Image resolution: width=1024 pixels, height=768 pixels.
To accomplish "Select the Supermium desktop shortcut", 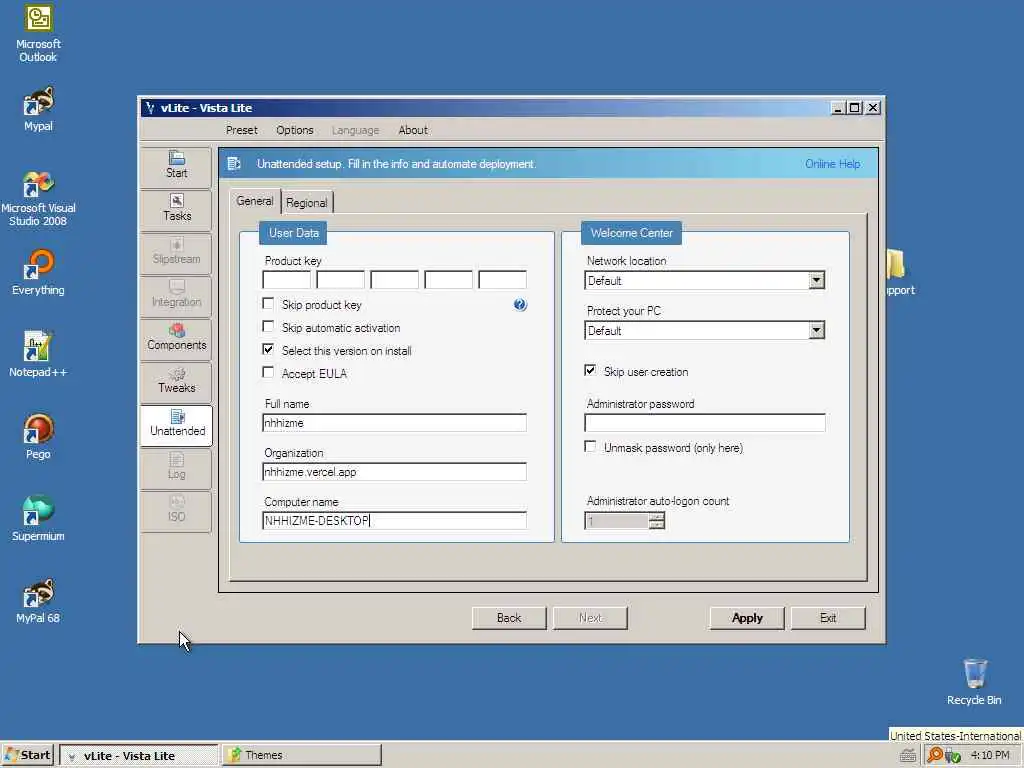I will [x=38, y=519].
